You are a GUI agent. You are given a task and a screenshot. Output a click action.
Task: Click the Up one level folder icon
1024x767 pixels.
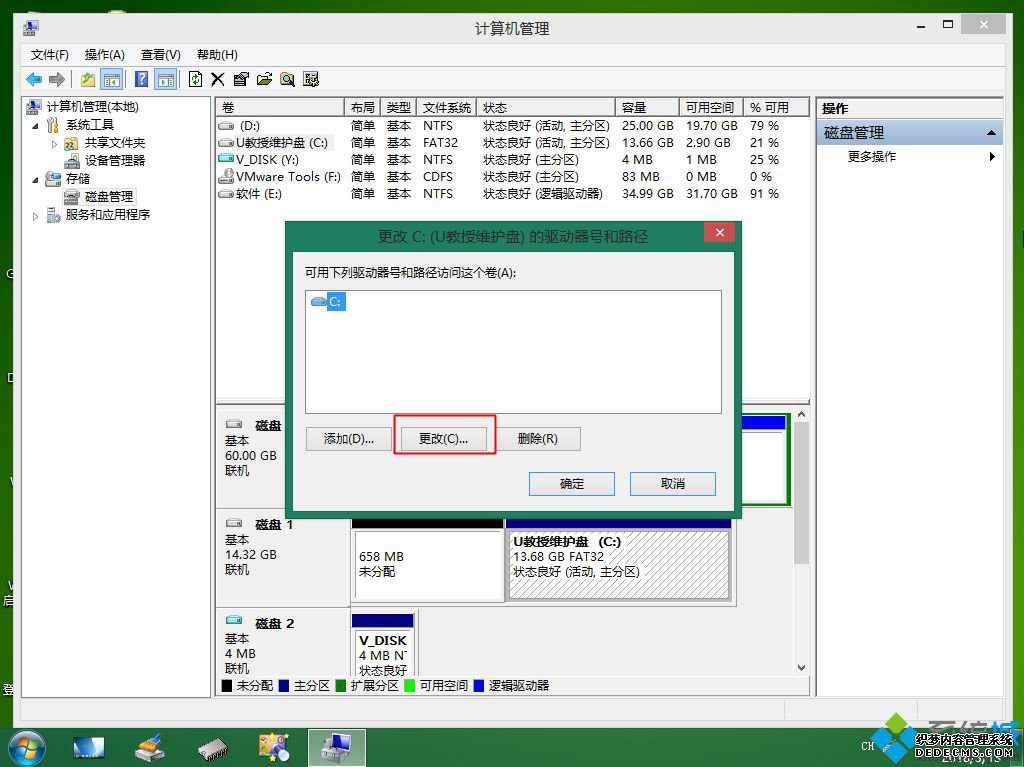pos(88,80)
